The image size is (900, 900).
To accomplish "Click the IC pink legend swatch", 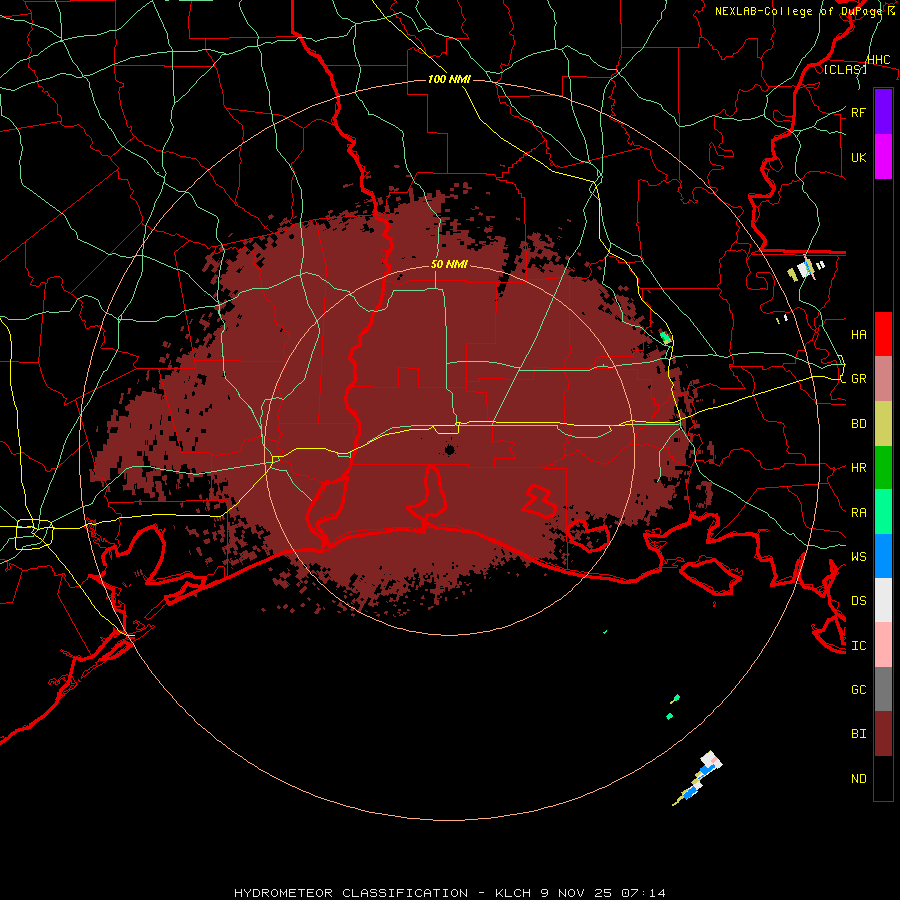I will (x=883, y=645).
